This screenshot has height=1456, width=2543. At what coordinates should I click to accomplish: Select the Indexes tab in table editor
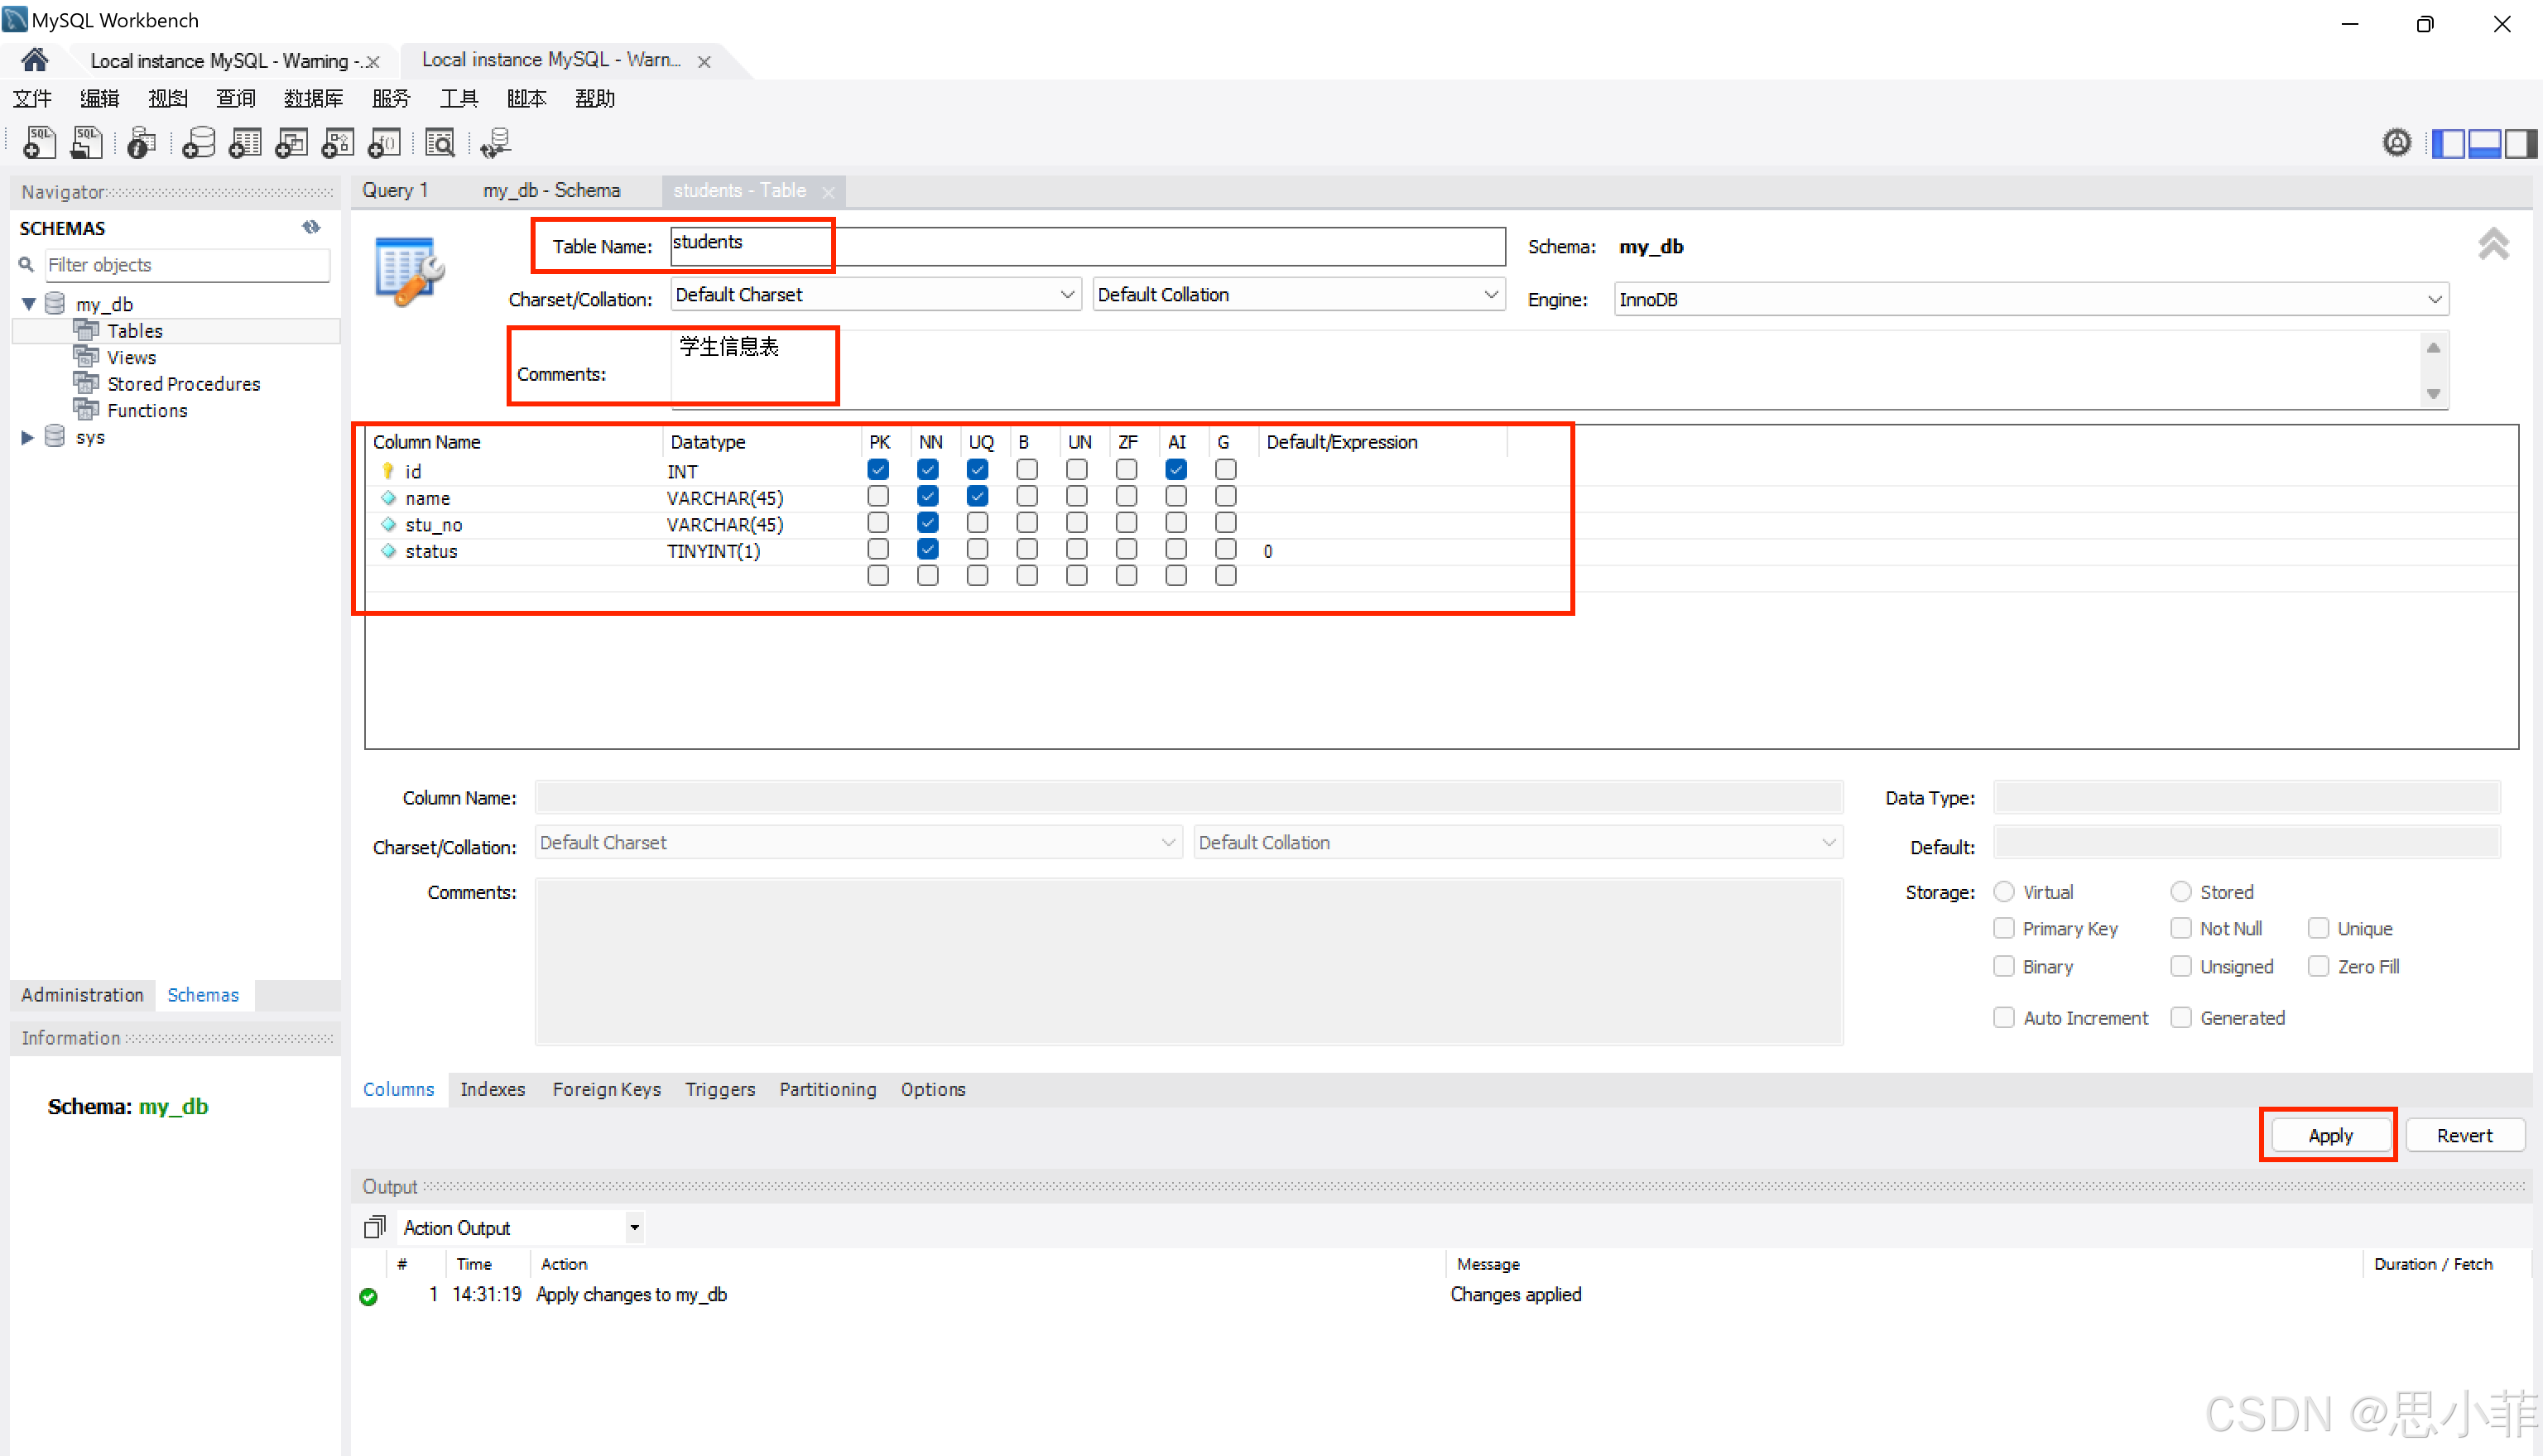[x=493, y=1089]
